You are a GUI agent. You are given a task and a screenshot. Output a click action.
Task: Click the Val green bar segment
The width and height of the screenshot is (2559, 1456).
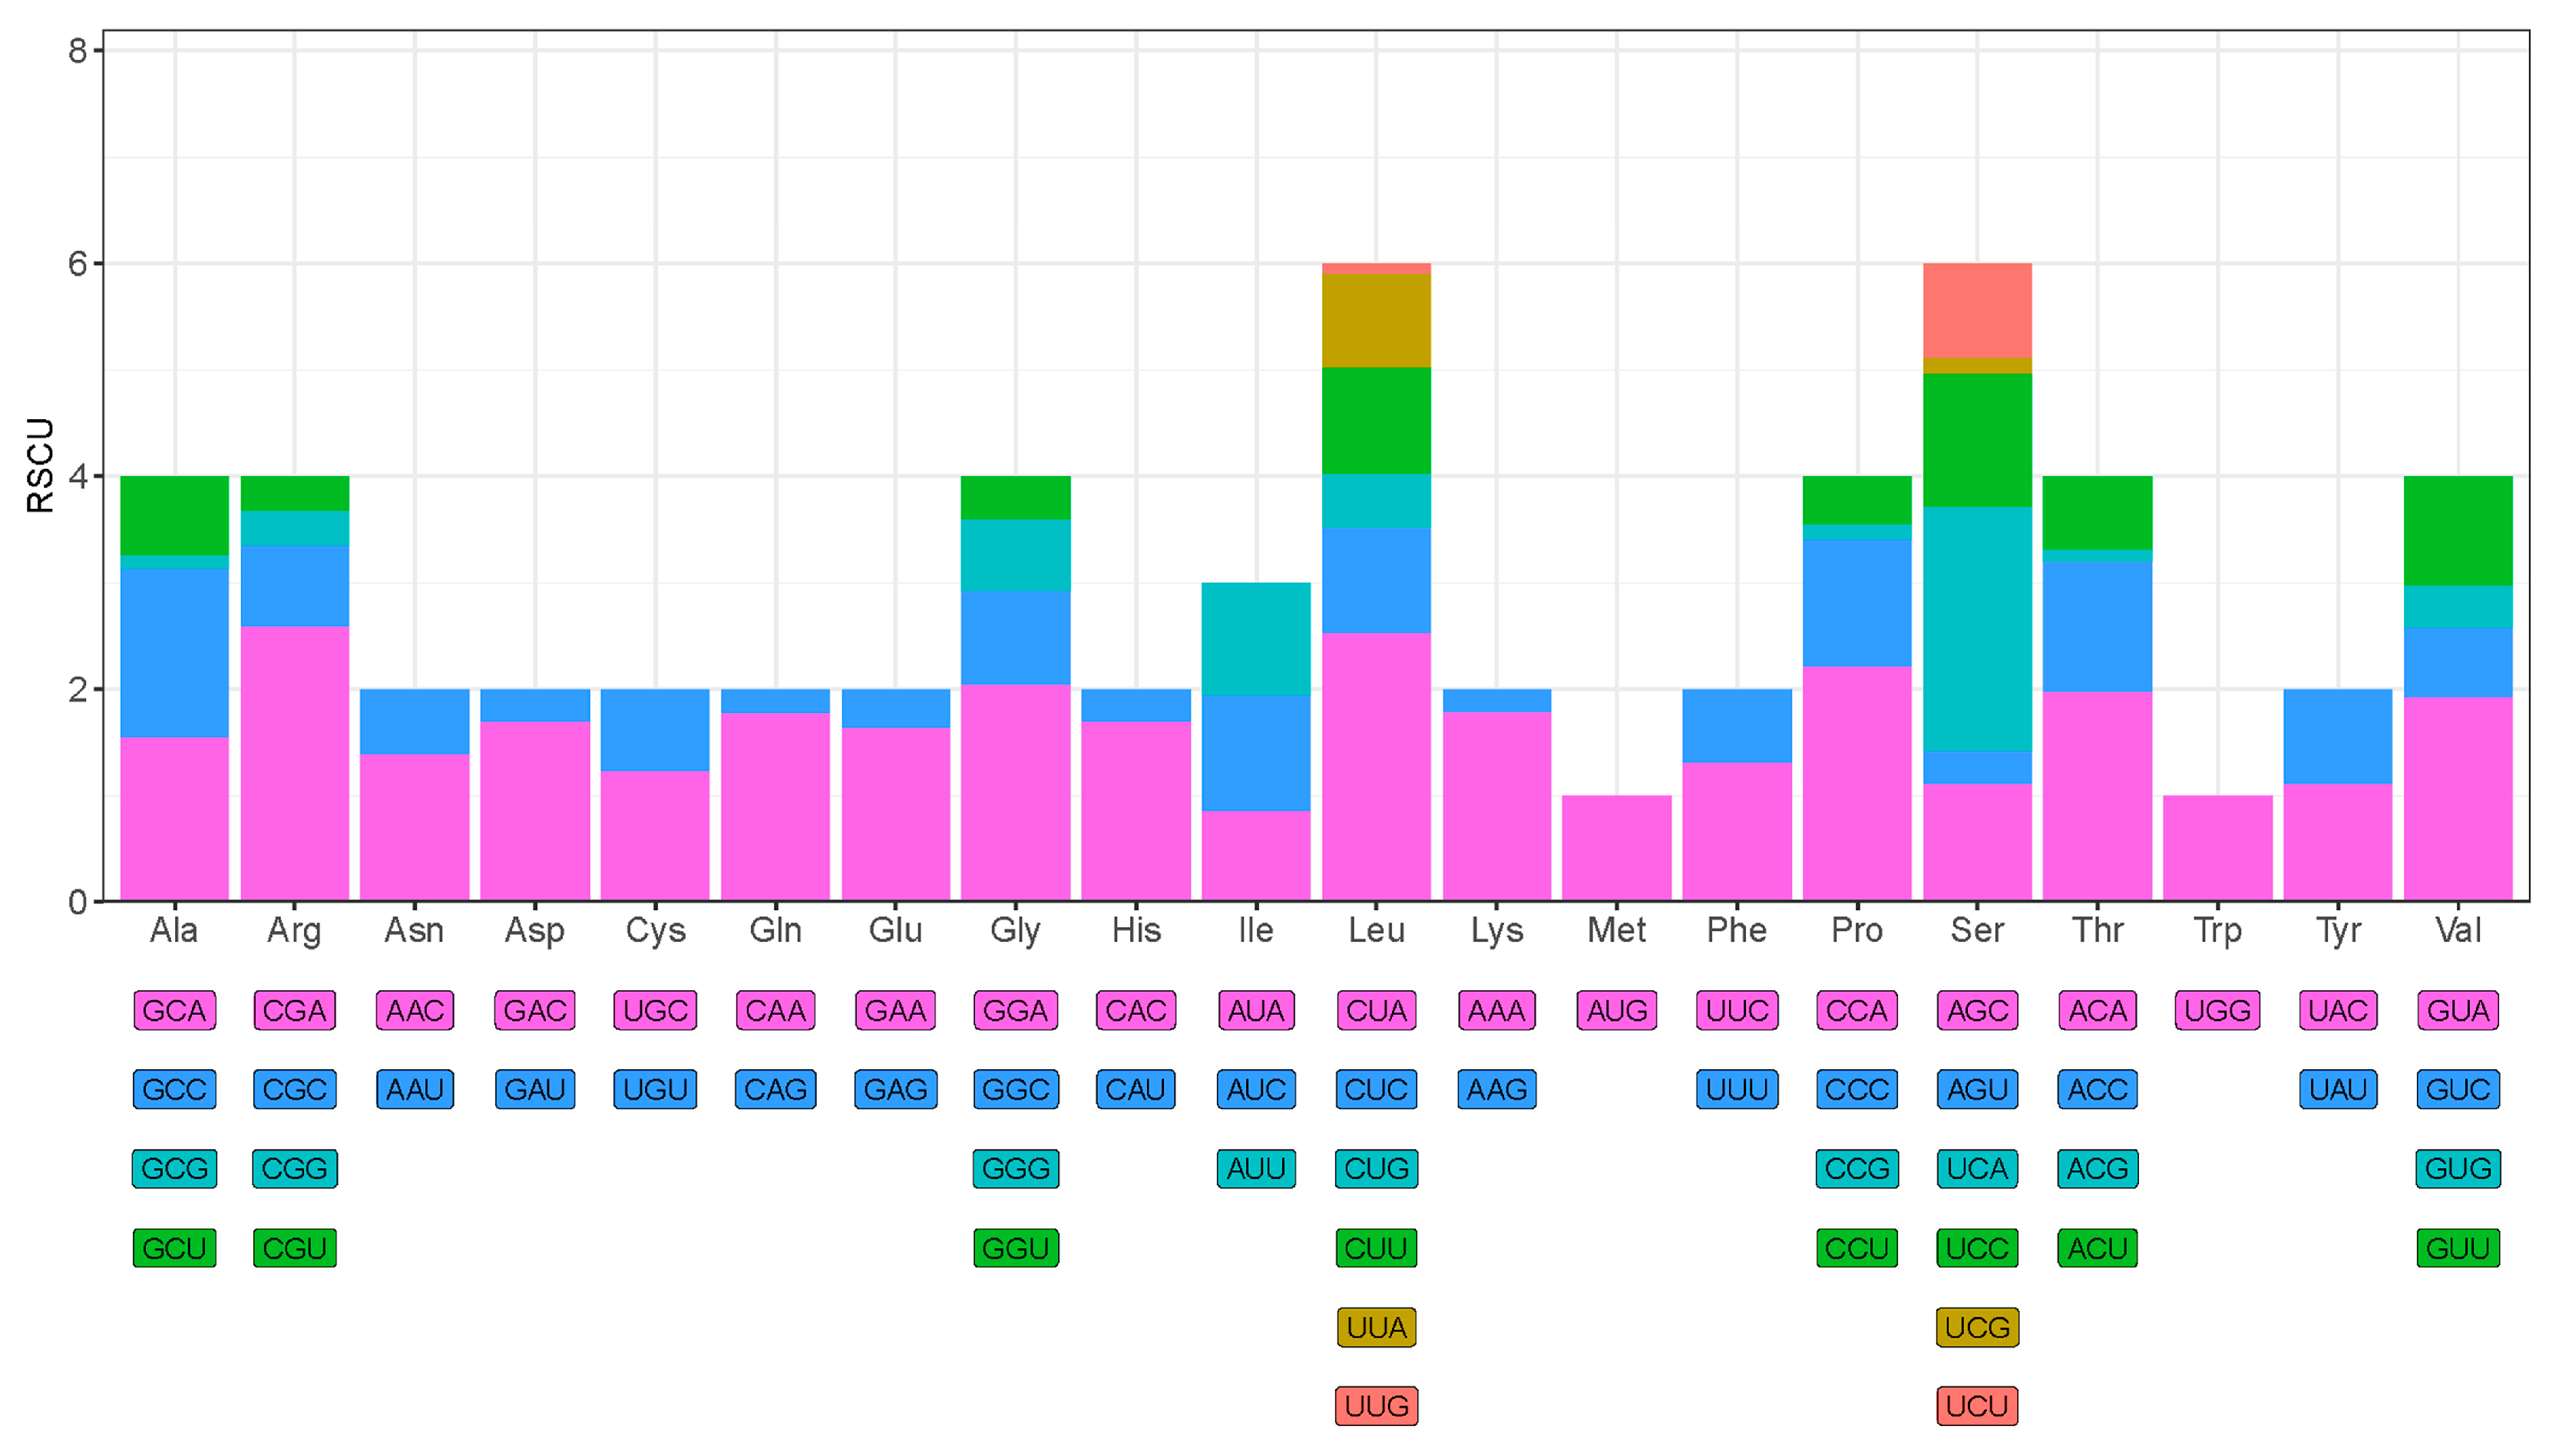(x=2457, y=530)
